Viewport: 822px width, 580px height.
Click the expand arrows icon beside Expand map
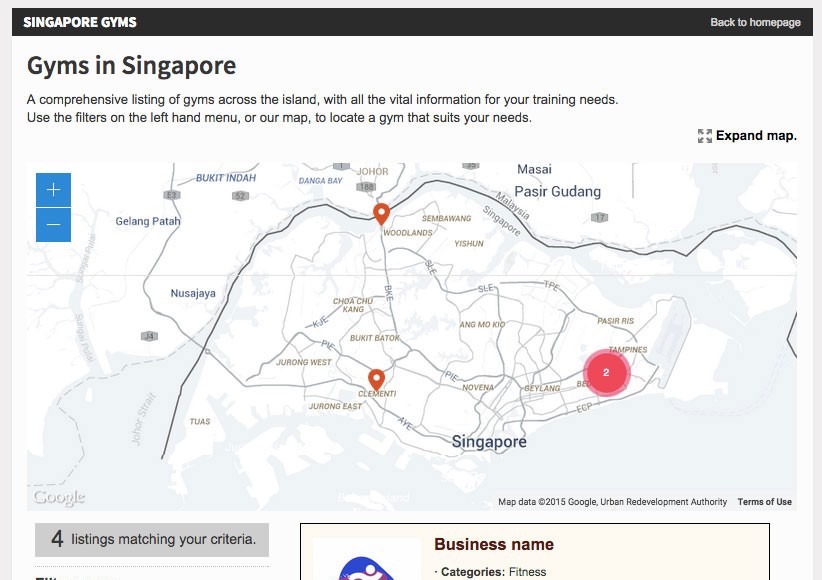(x=705, y=136)
